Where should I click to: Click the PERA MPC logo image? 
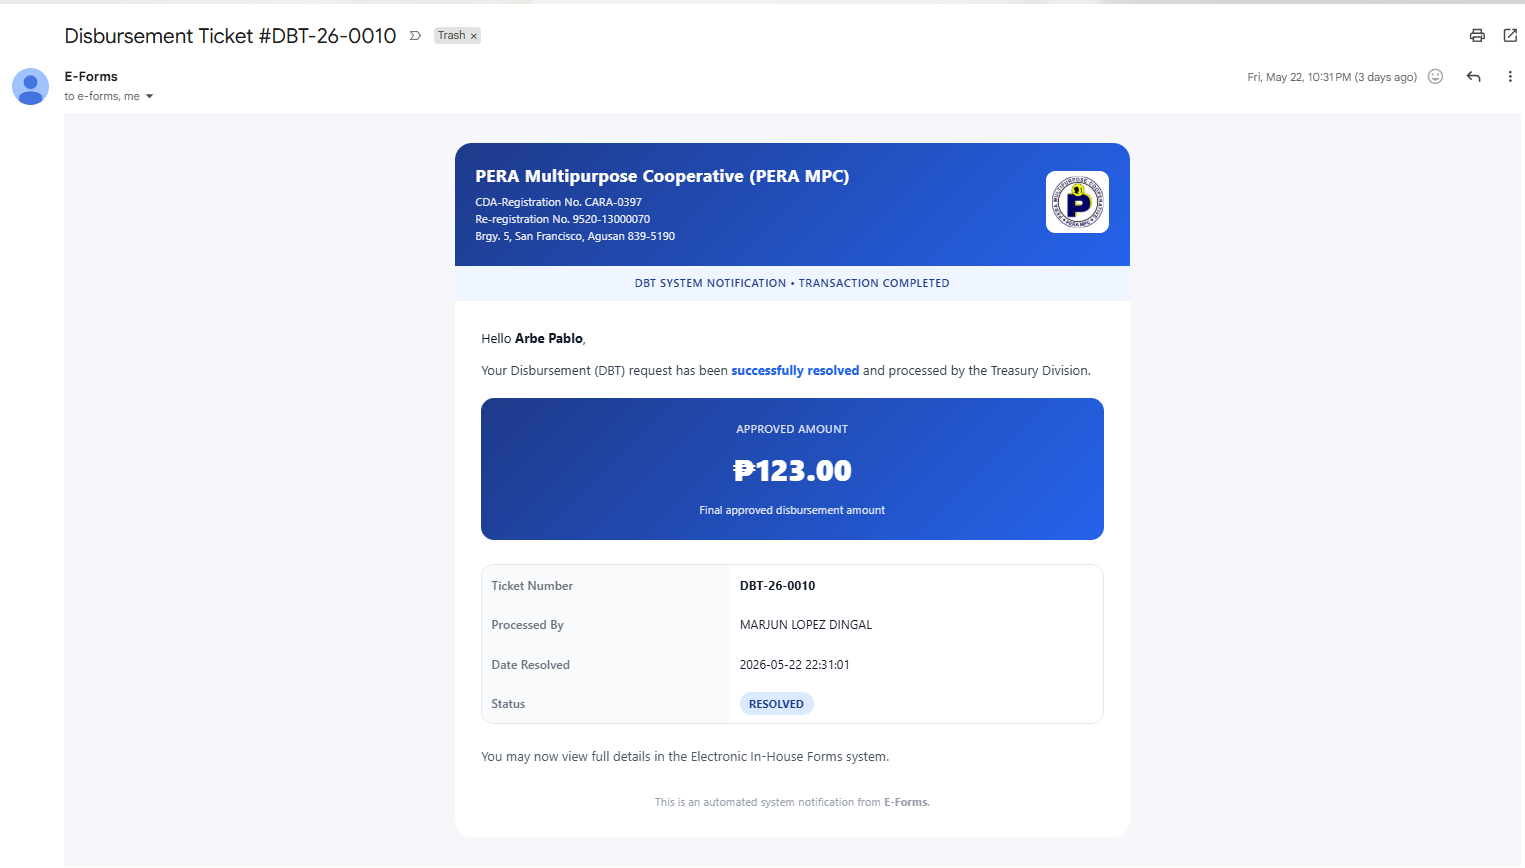click(x=1077, y=202)
